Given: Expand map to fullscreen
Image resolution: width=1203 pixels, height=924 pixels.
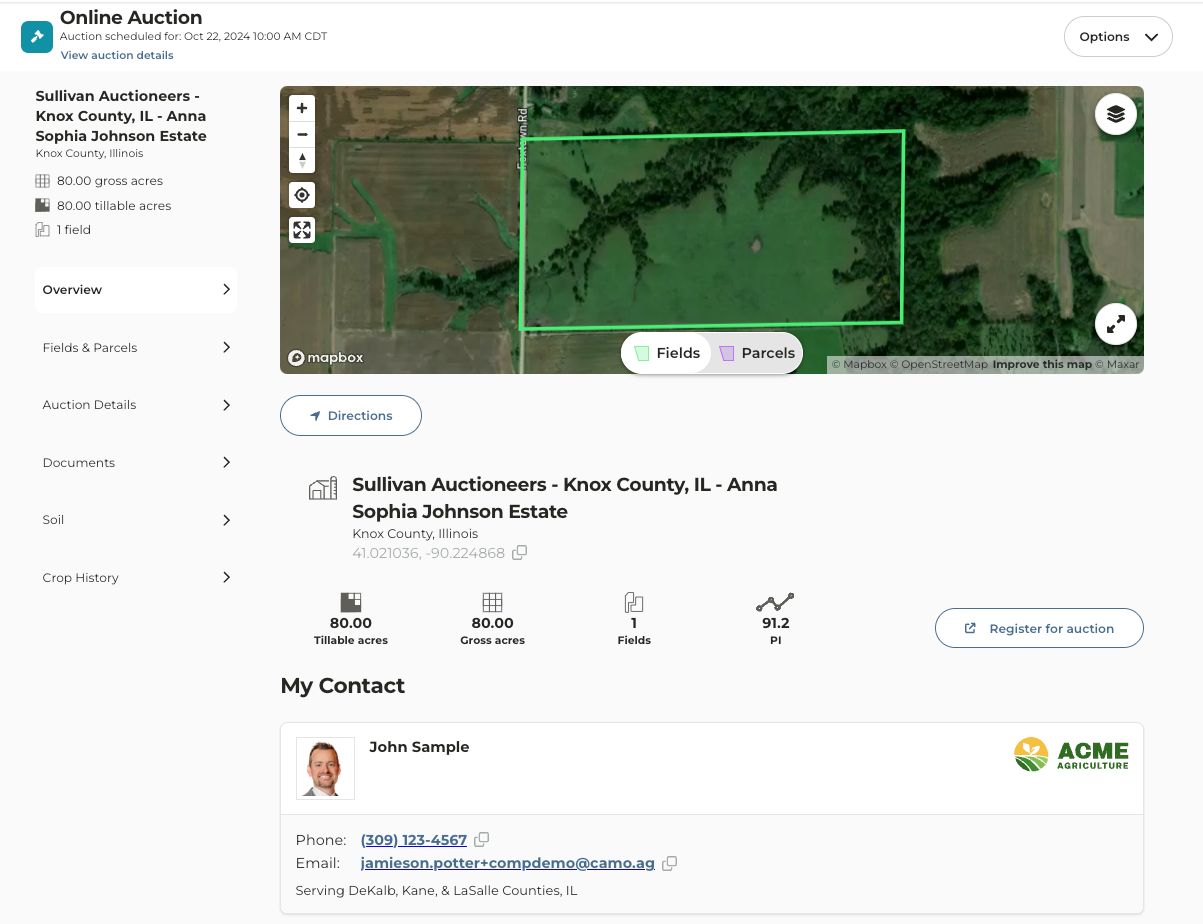Looking at the screenshot, I should 1116,324.
